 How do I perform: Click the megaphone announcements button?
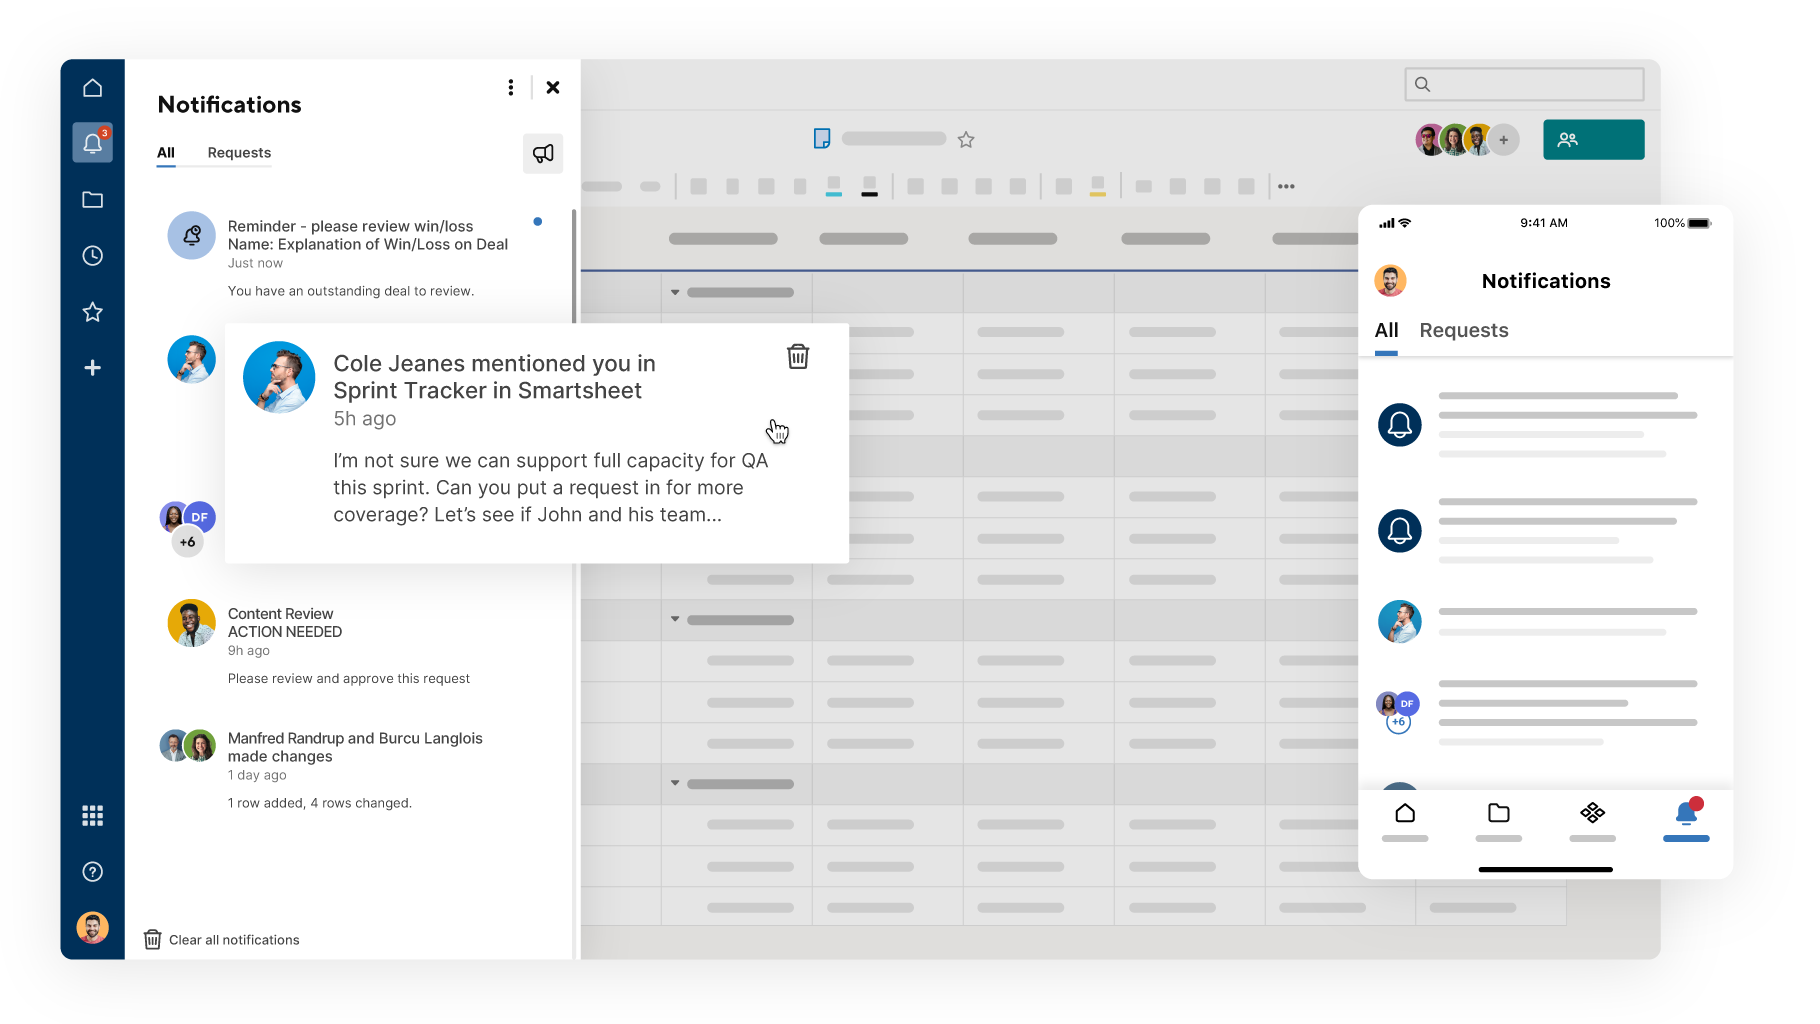point(543,153)
